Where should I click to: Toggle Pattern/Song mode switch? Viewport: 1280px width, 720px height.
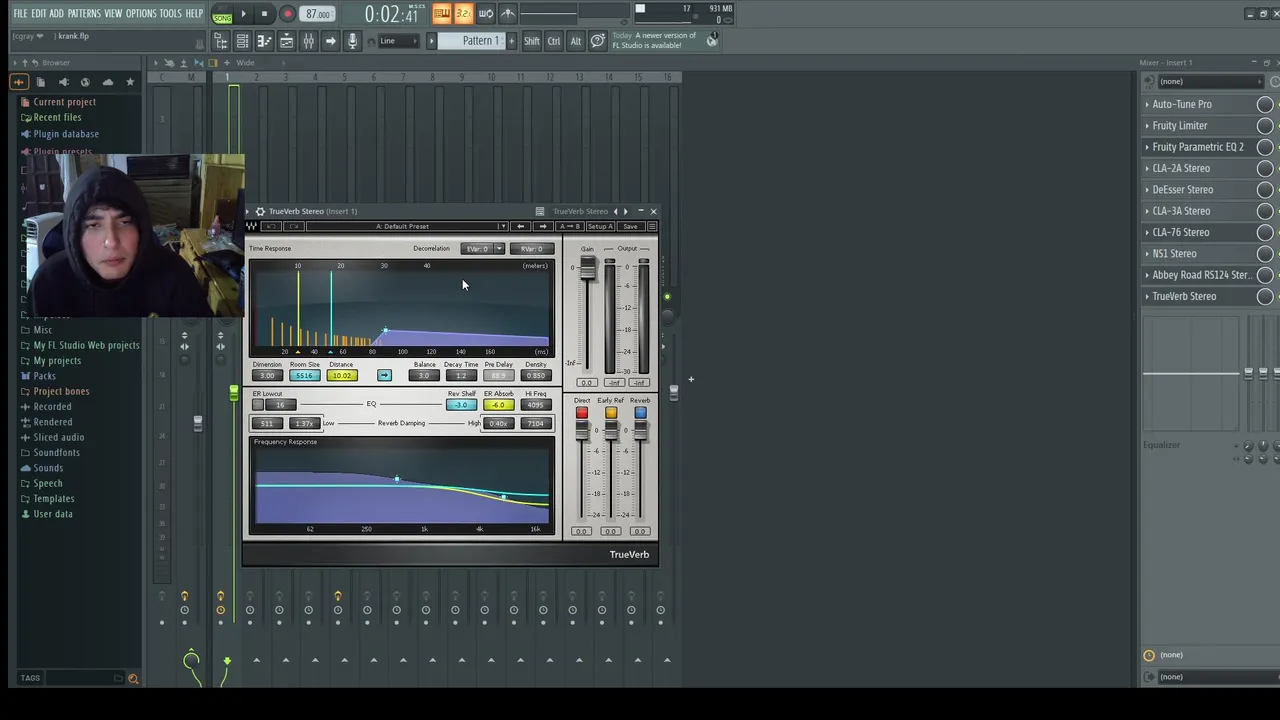222,14
